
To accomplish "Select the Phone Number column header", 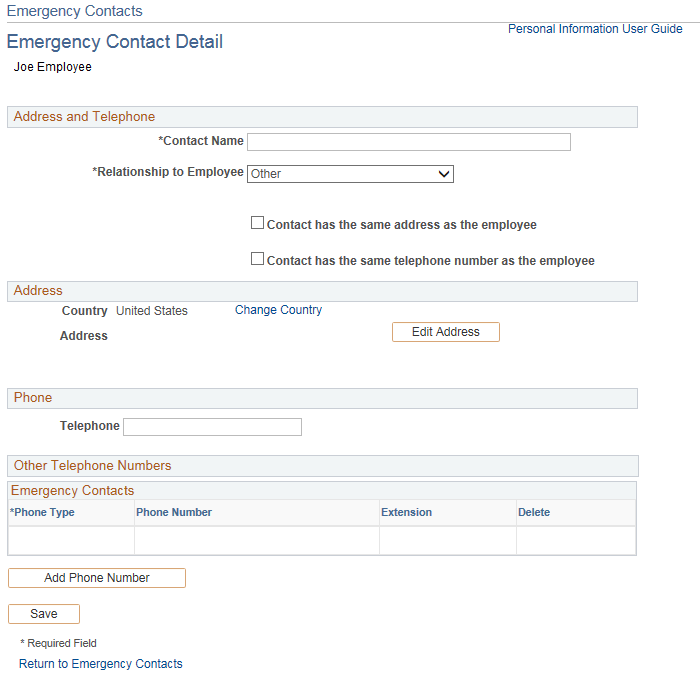I will (x=174, y=512).
